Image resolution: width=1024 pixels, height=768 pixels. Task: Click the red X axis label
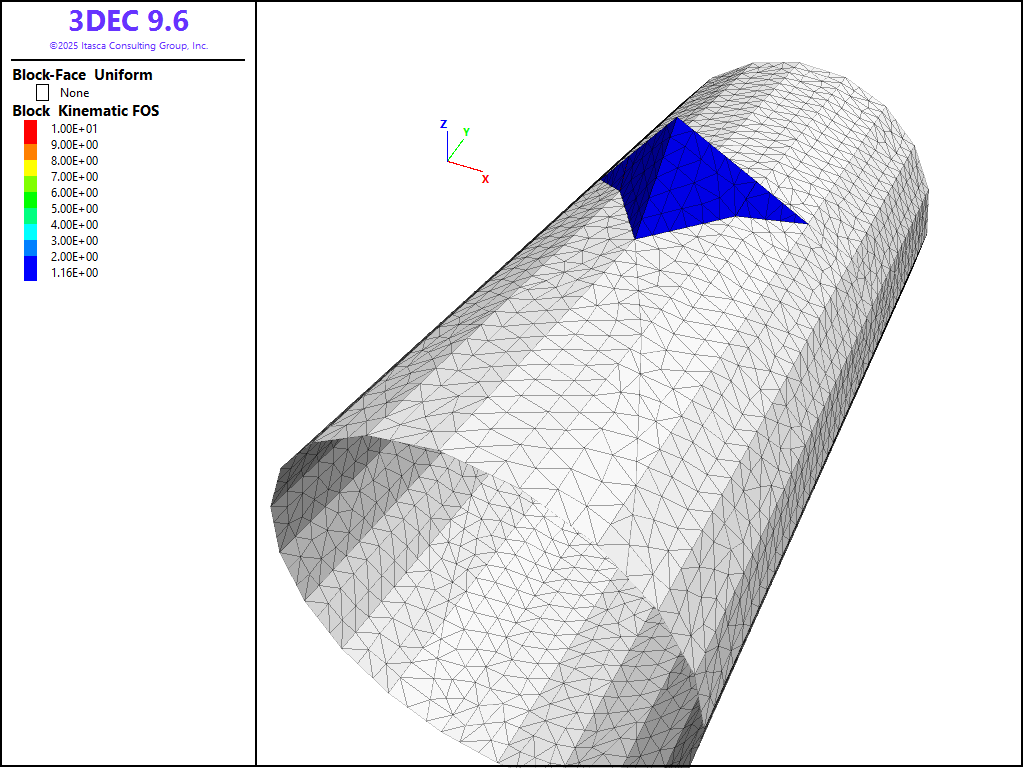click(x=485, y=179)
